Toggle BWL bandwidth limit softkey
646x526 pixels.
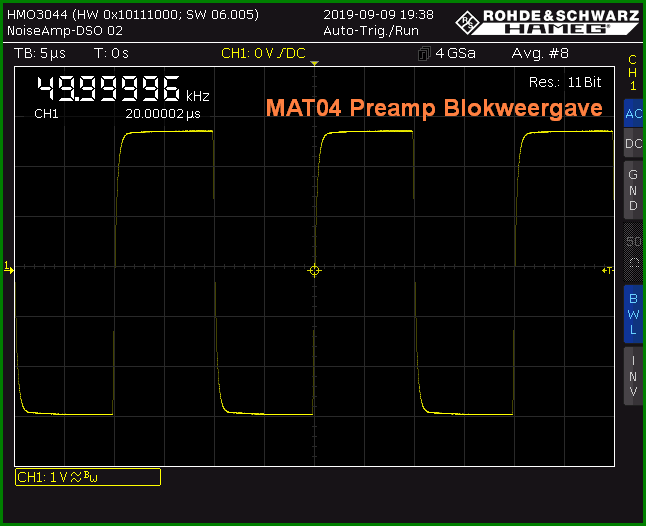pos(633,314)
